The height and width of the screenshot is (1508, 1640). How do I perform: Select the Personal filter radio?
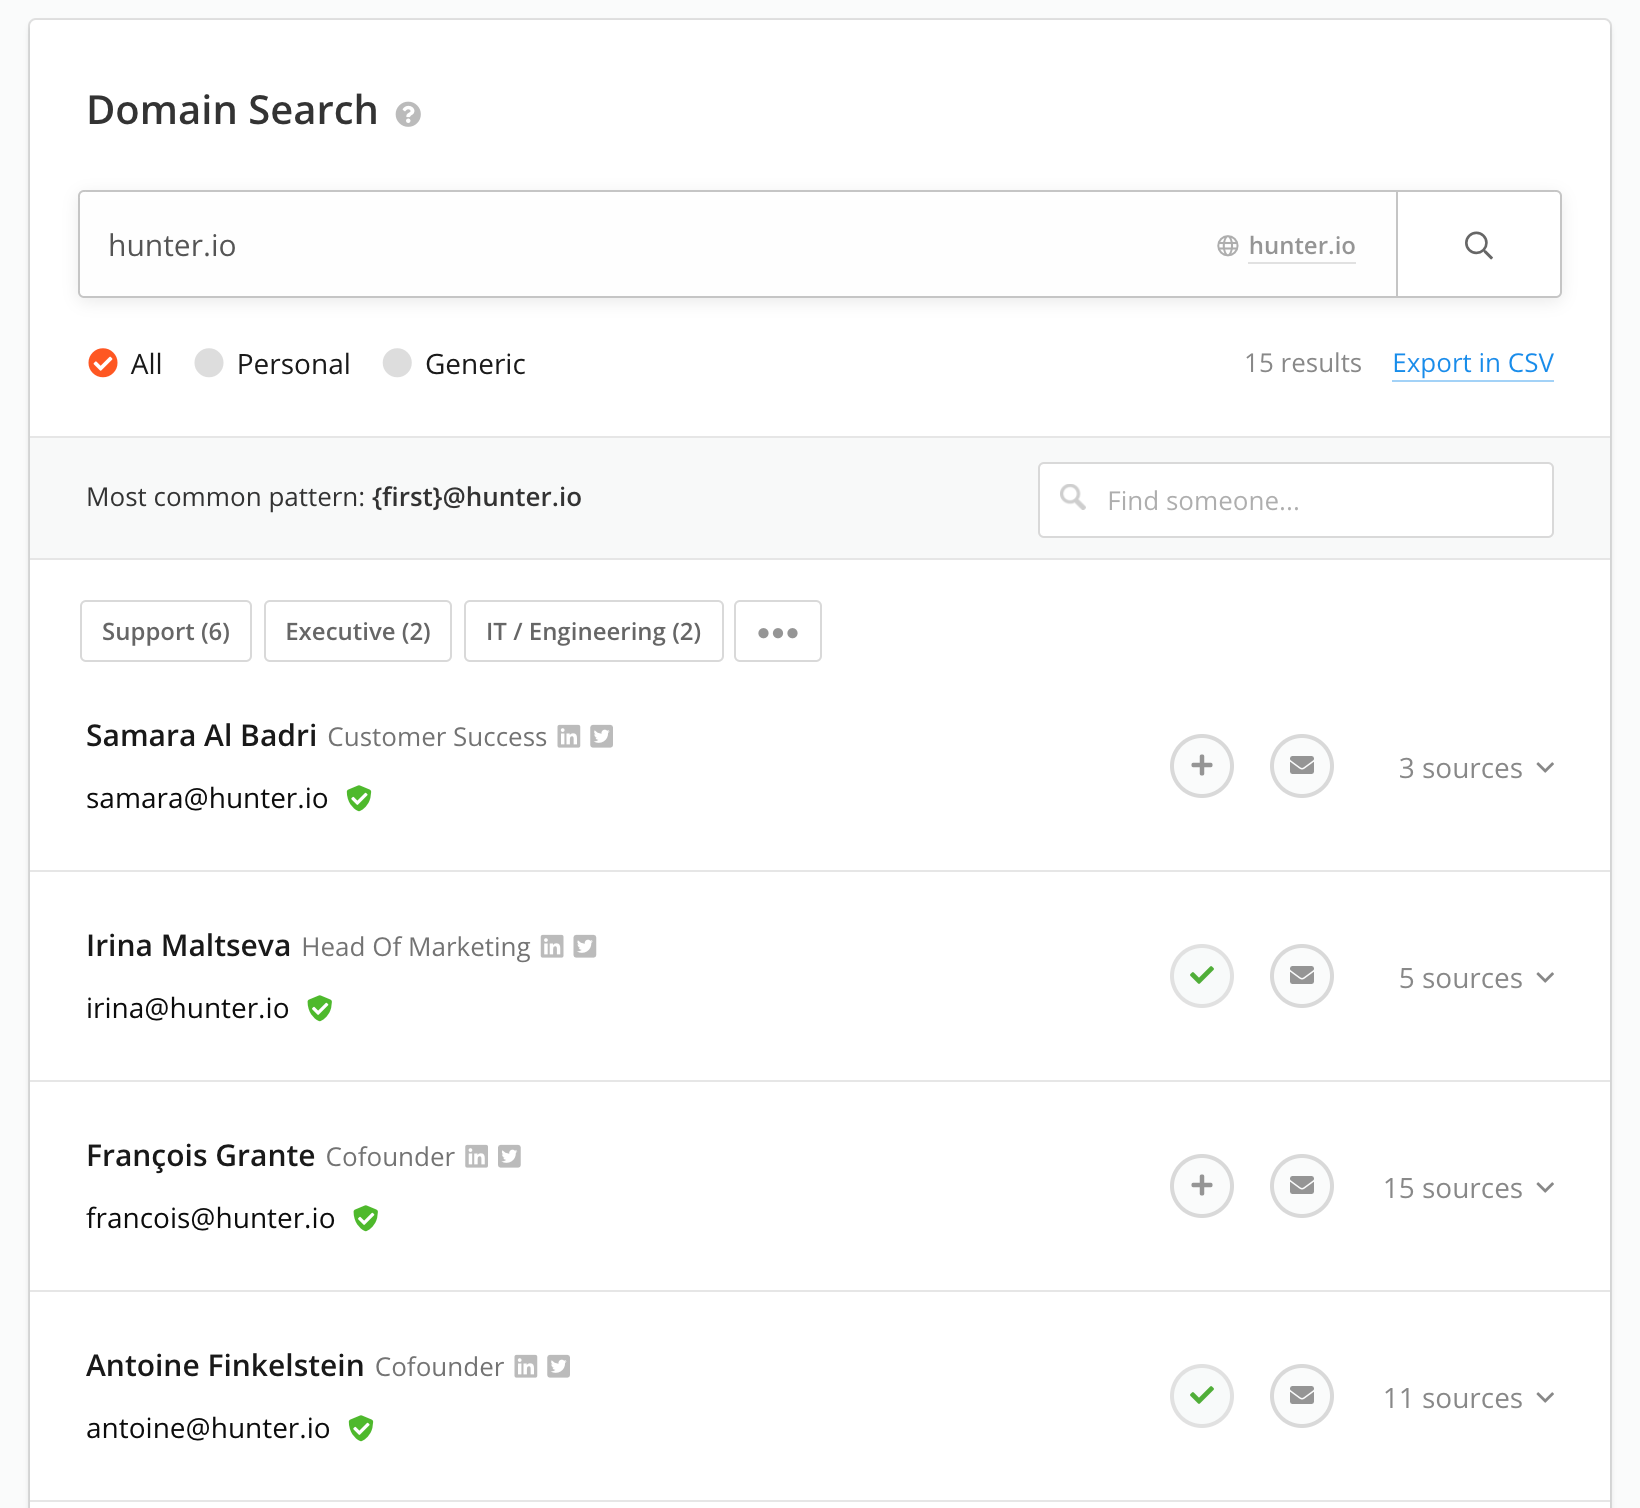pyautogui.click(x=209, y=363)
